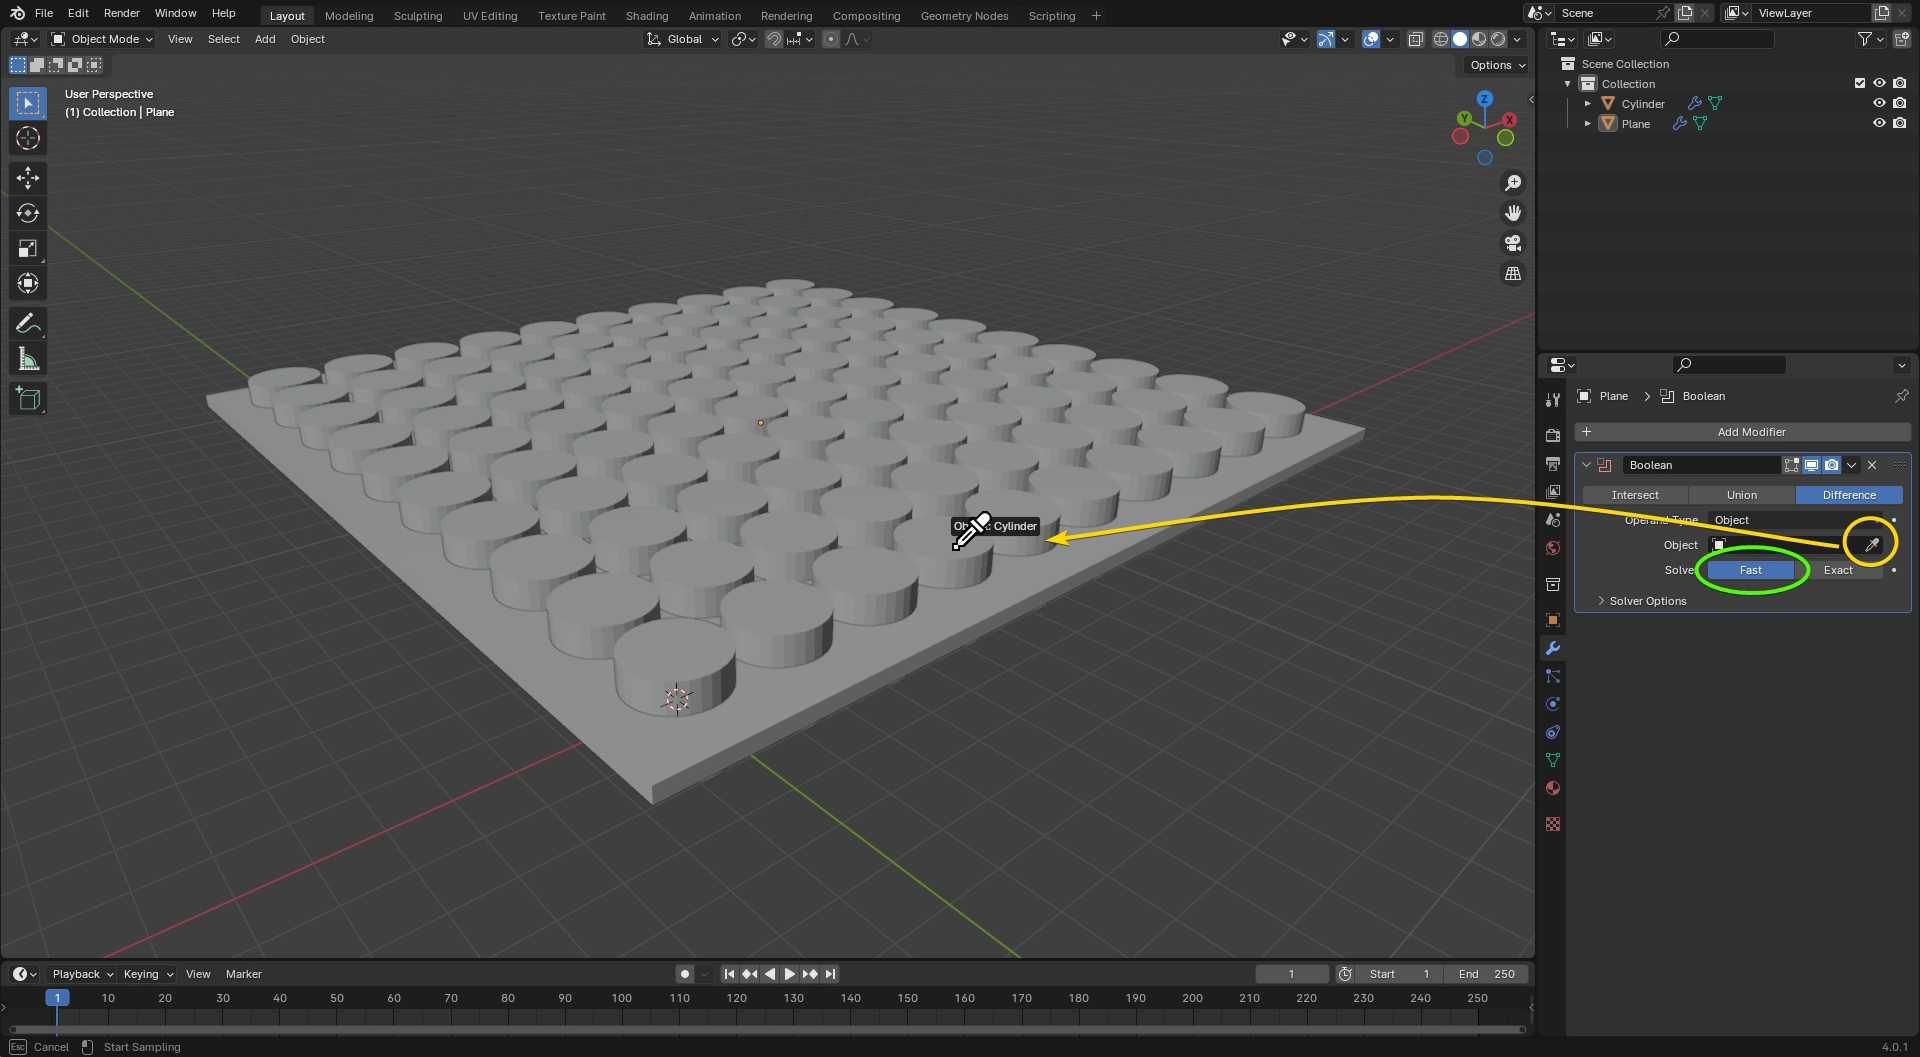Open Render Properties in the properties editor

pyautogui.click(x=1552, y=435)
